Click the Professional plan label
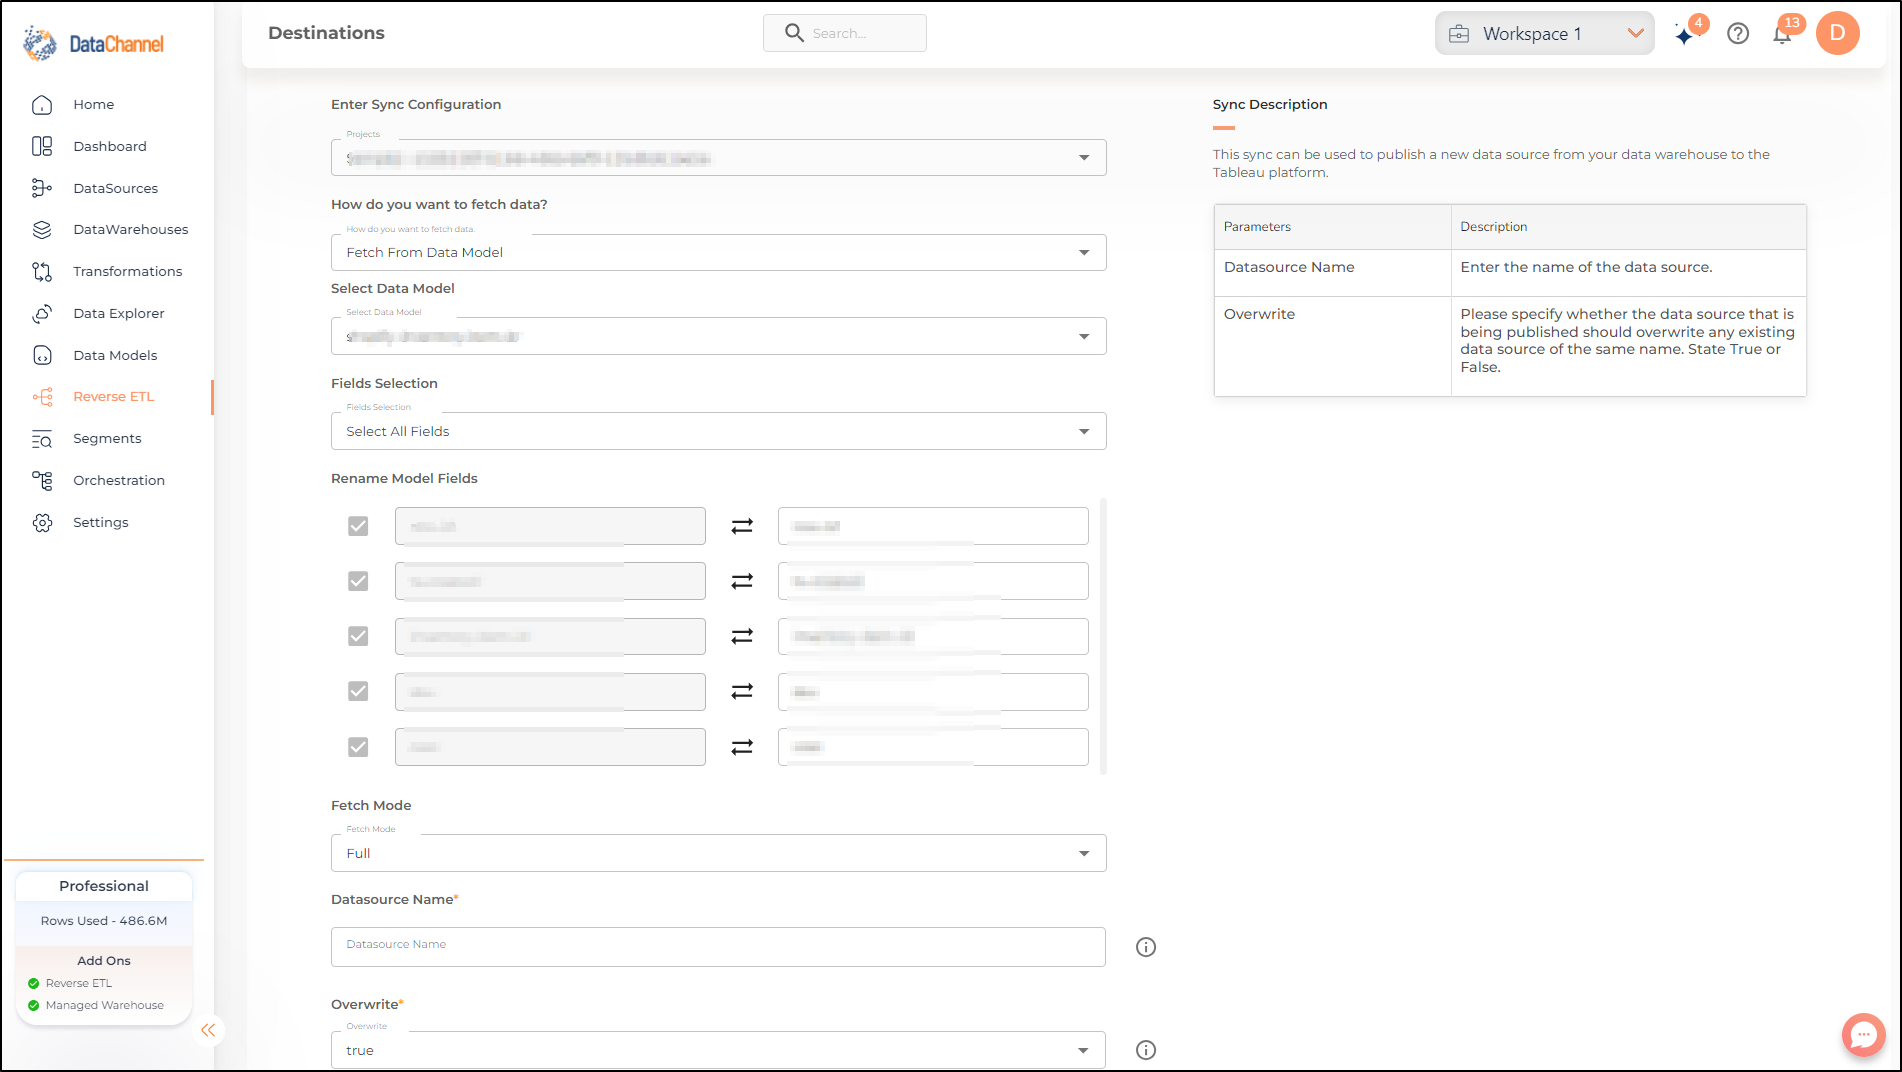This screenshot has height=1072, width=1902. [x=104, y=886]
